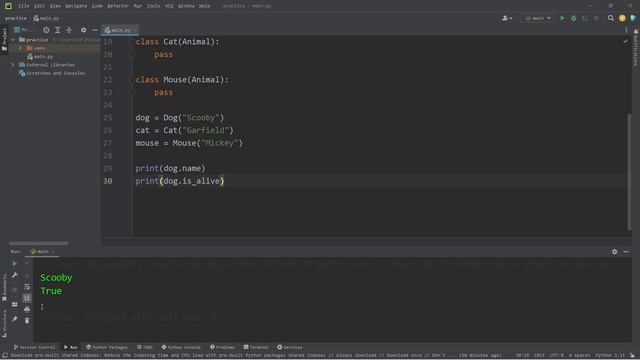Expand External Libraries node

point(13,65)
